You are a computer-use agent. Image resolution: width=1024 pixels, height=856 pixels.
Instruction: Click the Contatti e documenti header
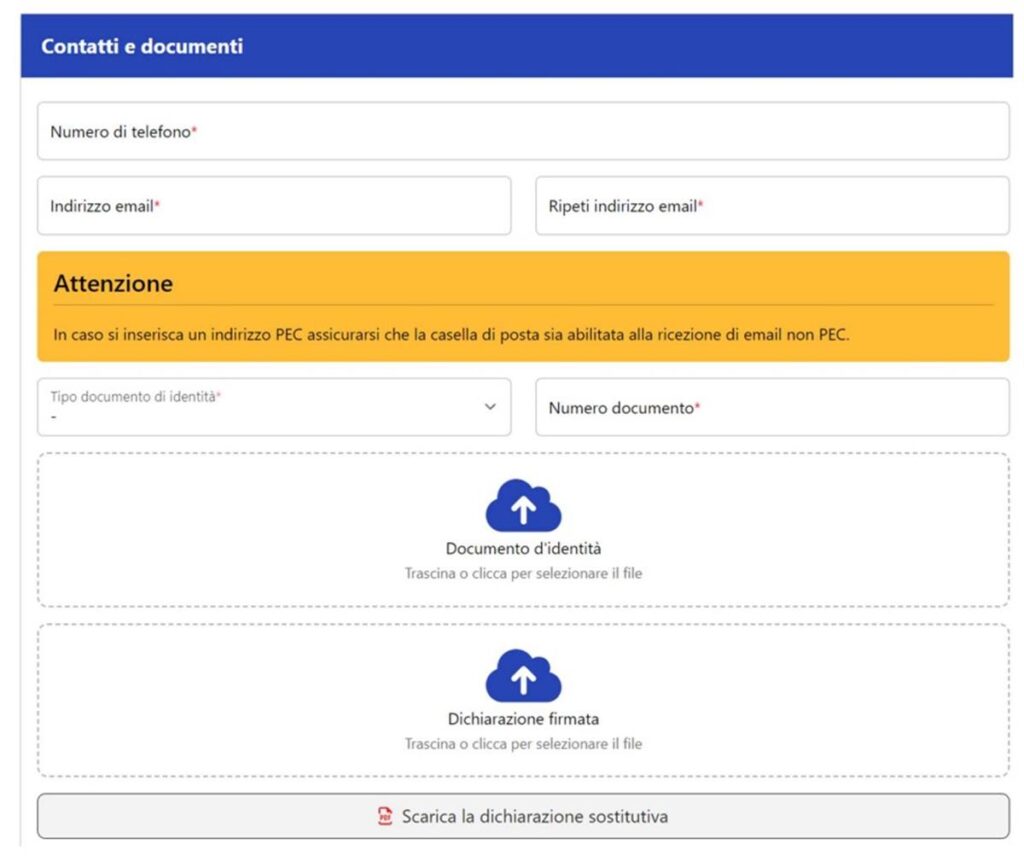click(x=142, y=47)
